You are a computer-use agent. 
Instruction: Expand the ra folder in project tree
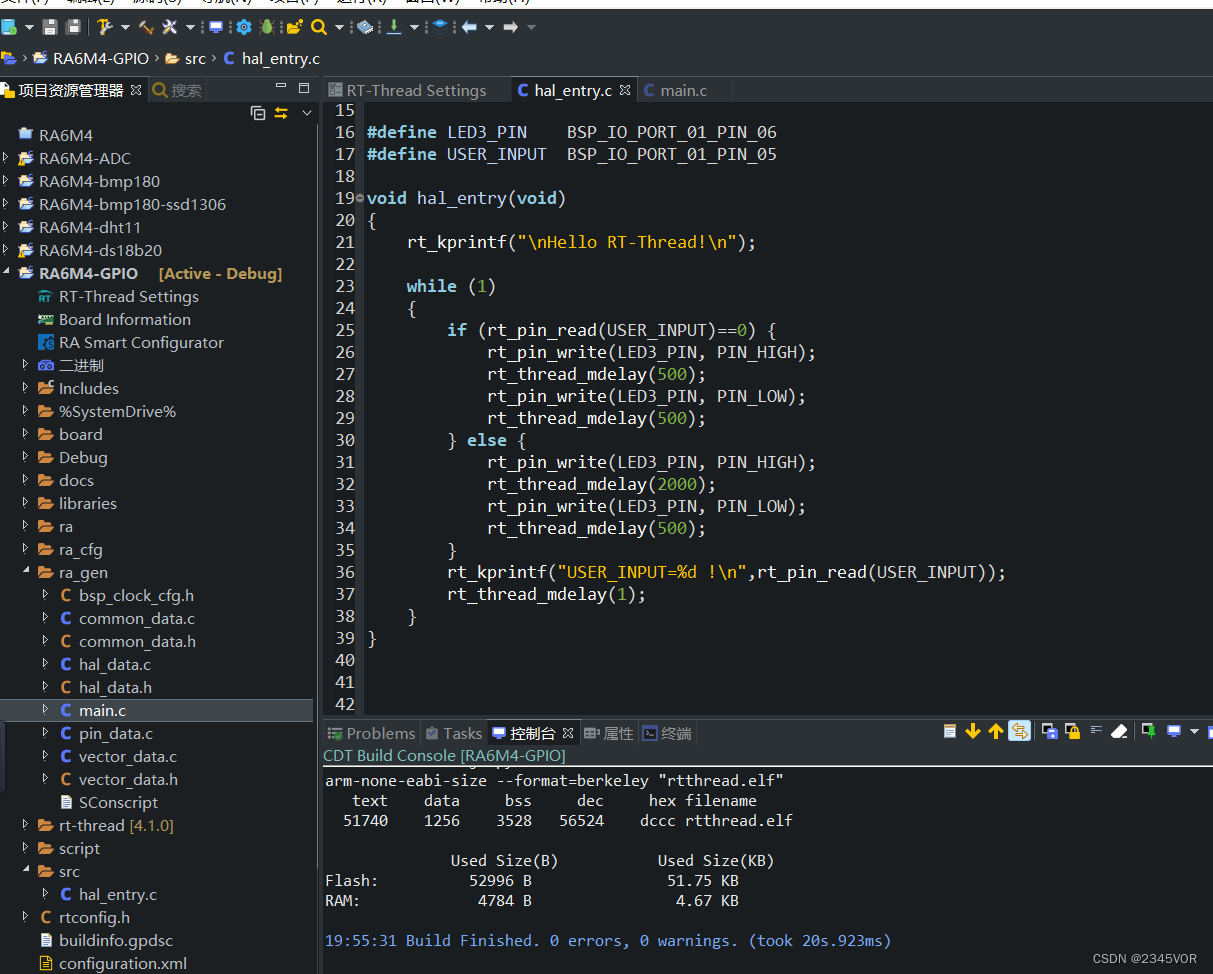click(26, 526)
